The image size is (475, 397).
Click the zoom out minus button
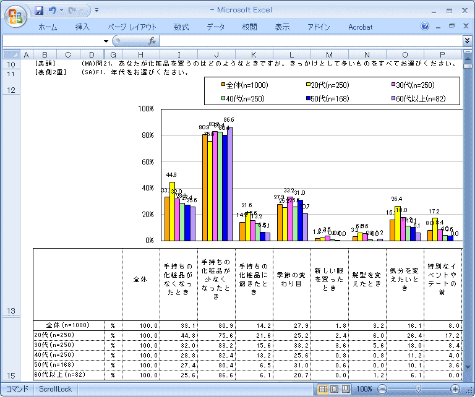(383, 389)
